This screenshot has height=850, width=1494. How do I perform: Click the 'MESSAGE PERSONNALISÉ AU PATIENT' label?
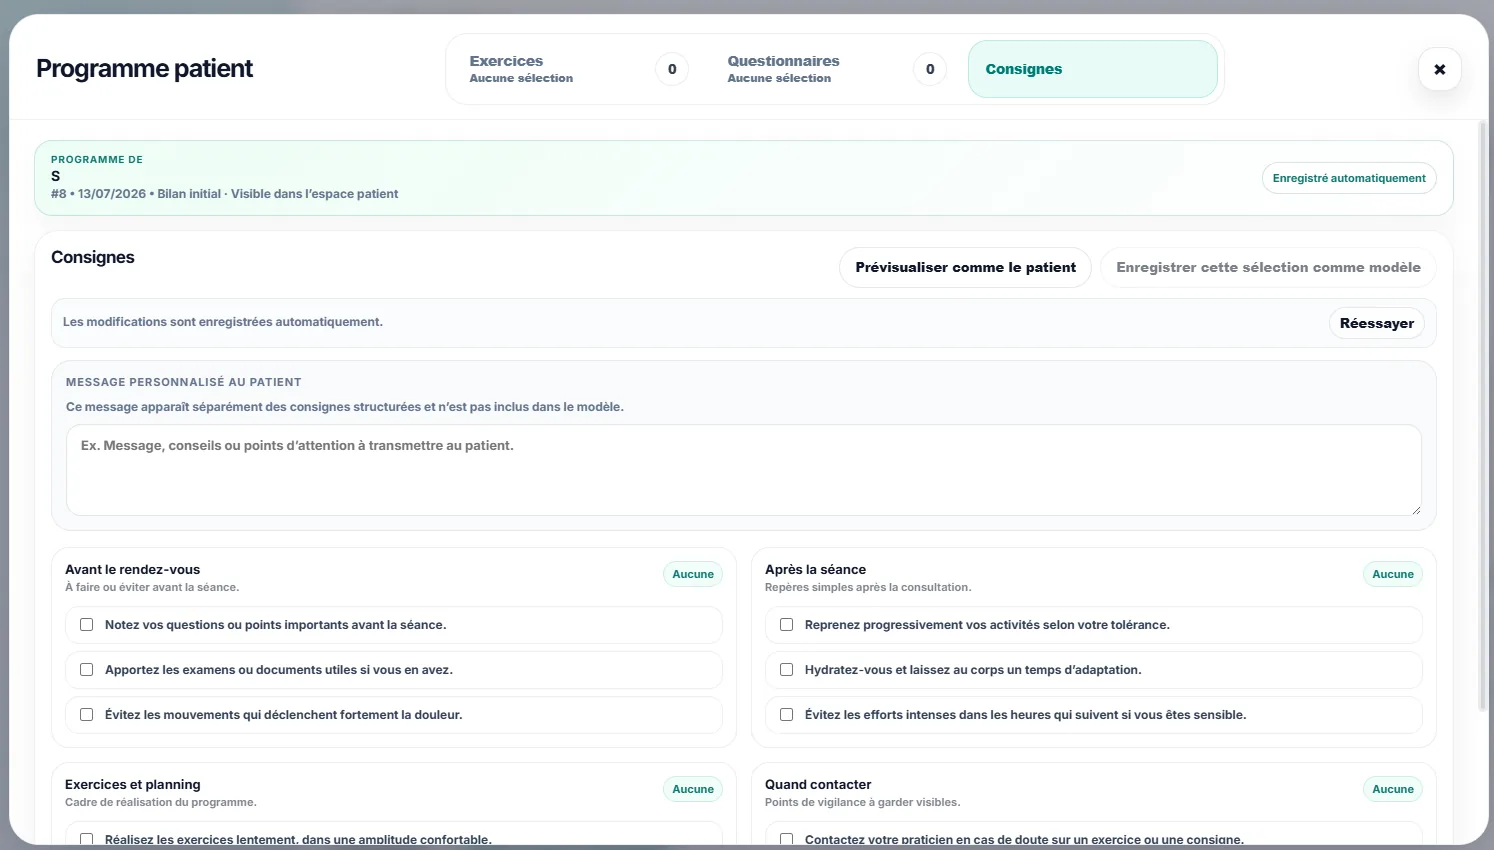pyautogui.click(x=184, y=382)
